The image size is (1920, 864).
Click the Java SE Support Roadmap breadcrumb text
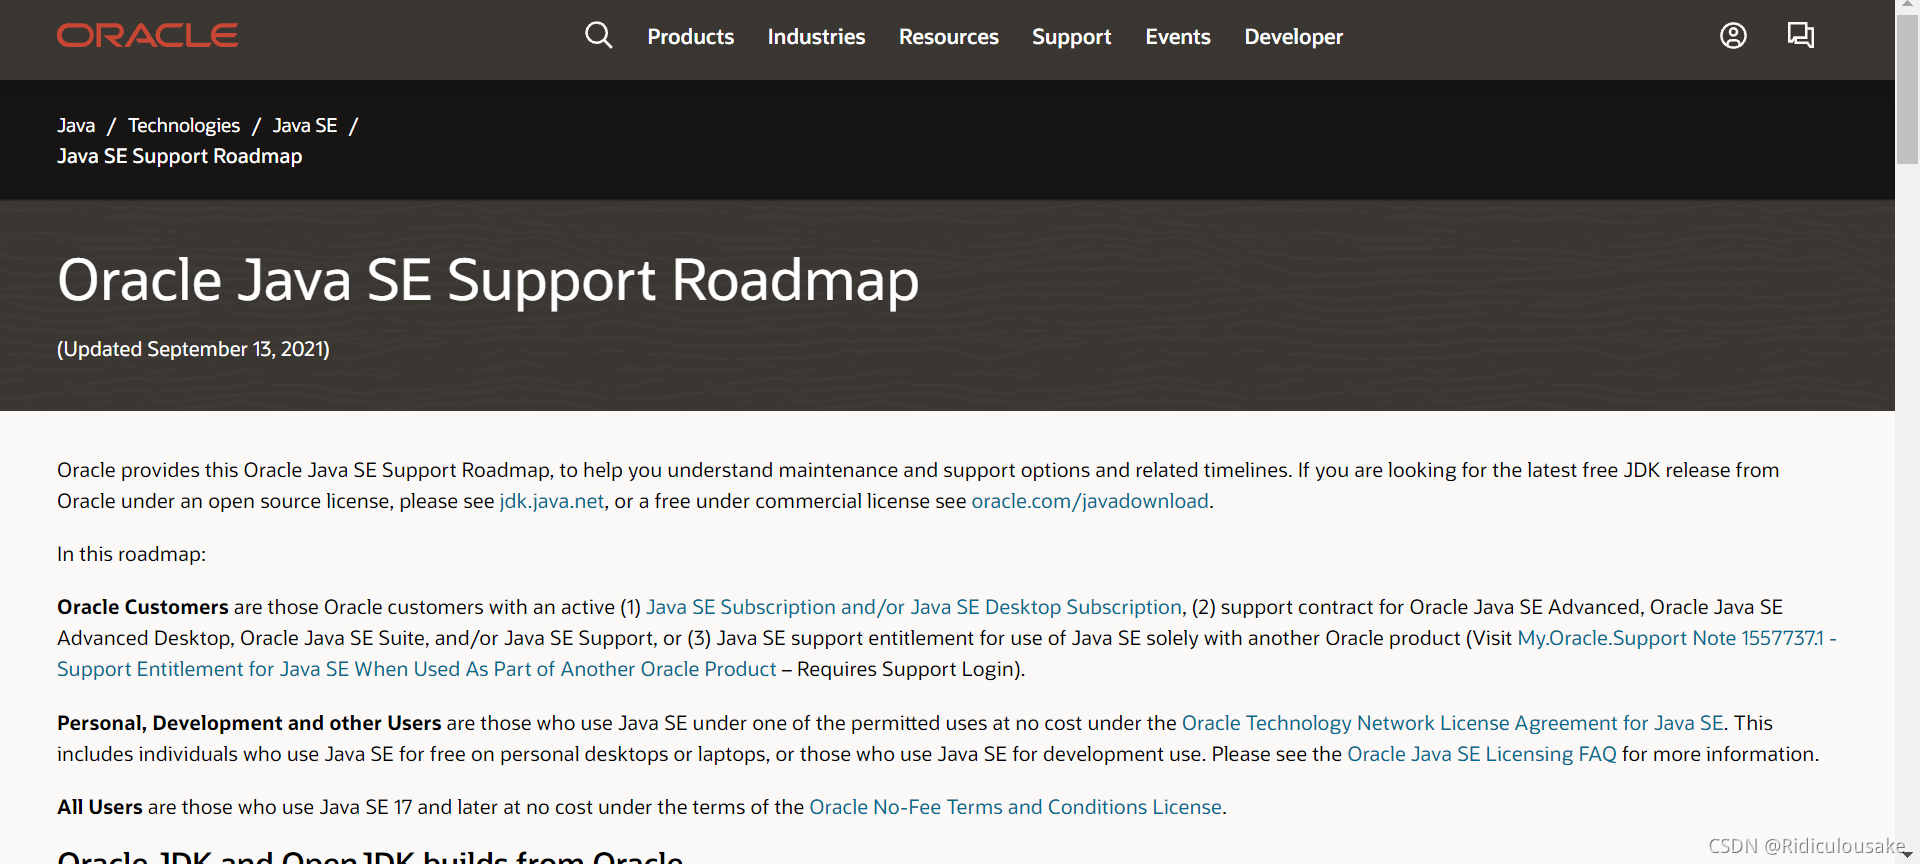pos(180,156)
